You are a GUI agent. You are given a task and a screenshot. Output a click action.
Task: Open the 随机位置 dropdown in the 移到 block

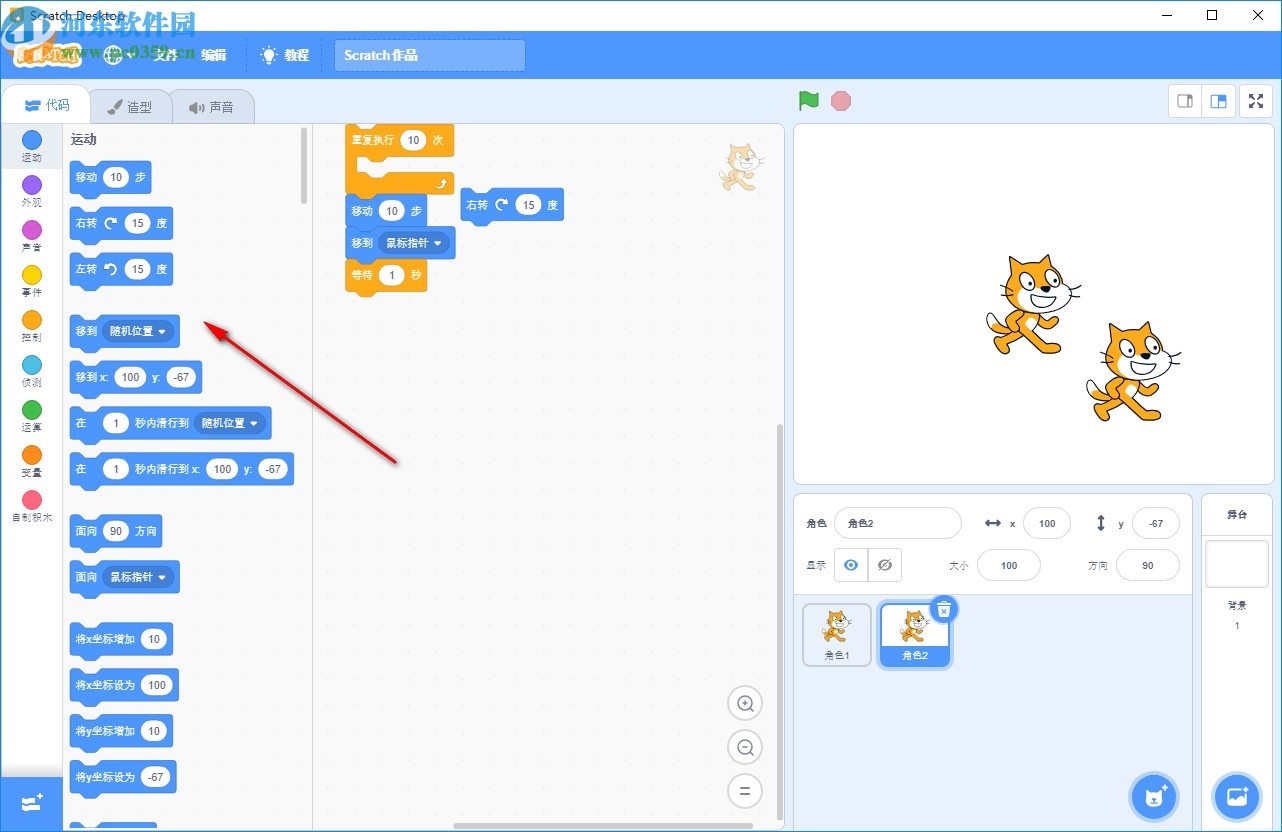pyautogui.click(x=140, y=331)
